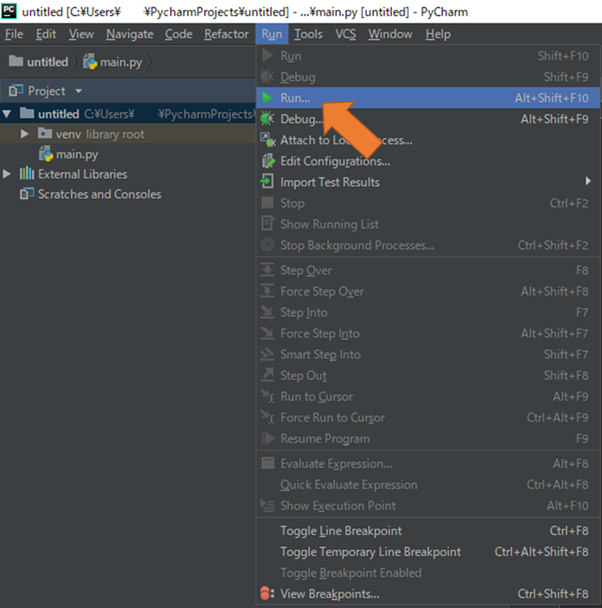Click the untitled folder icon in breadcrumb
This screenshot has width=602, height=608.
coord(16,61)
